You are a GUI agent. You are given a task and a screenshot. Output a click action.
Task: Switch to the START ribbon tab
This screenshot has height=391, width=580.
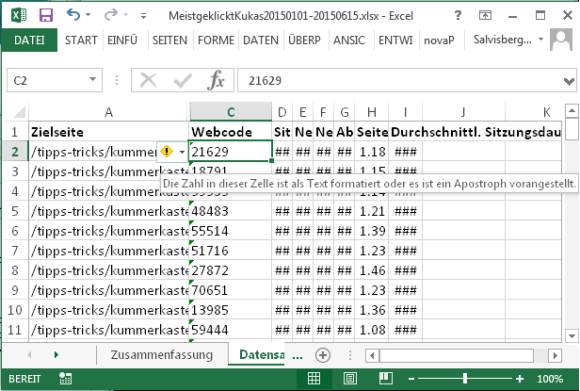pyautogui.click(x=81, y=40)
